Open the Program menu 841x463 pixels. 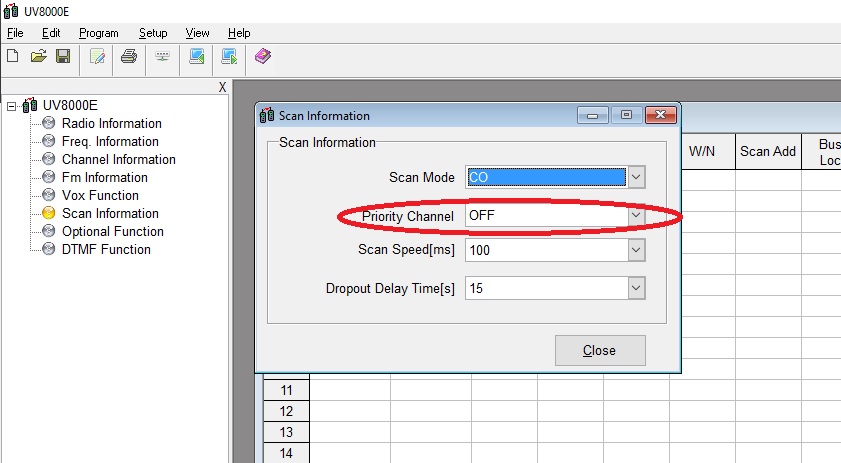99,33
